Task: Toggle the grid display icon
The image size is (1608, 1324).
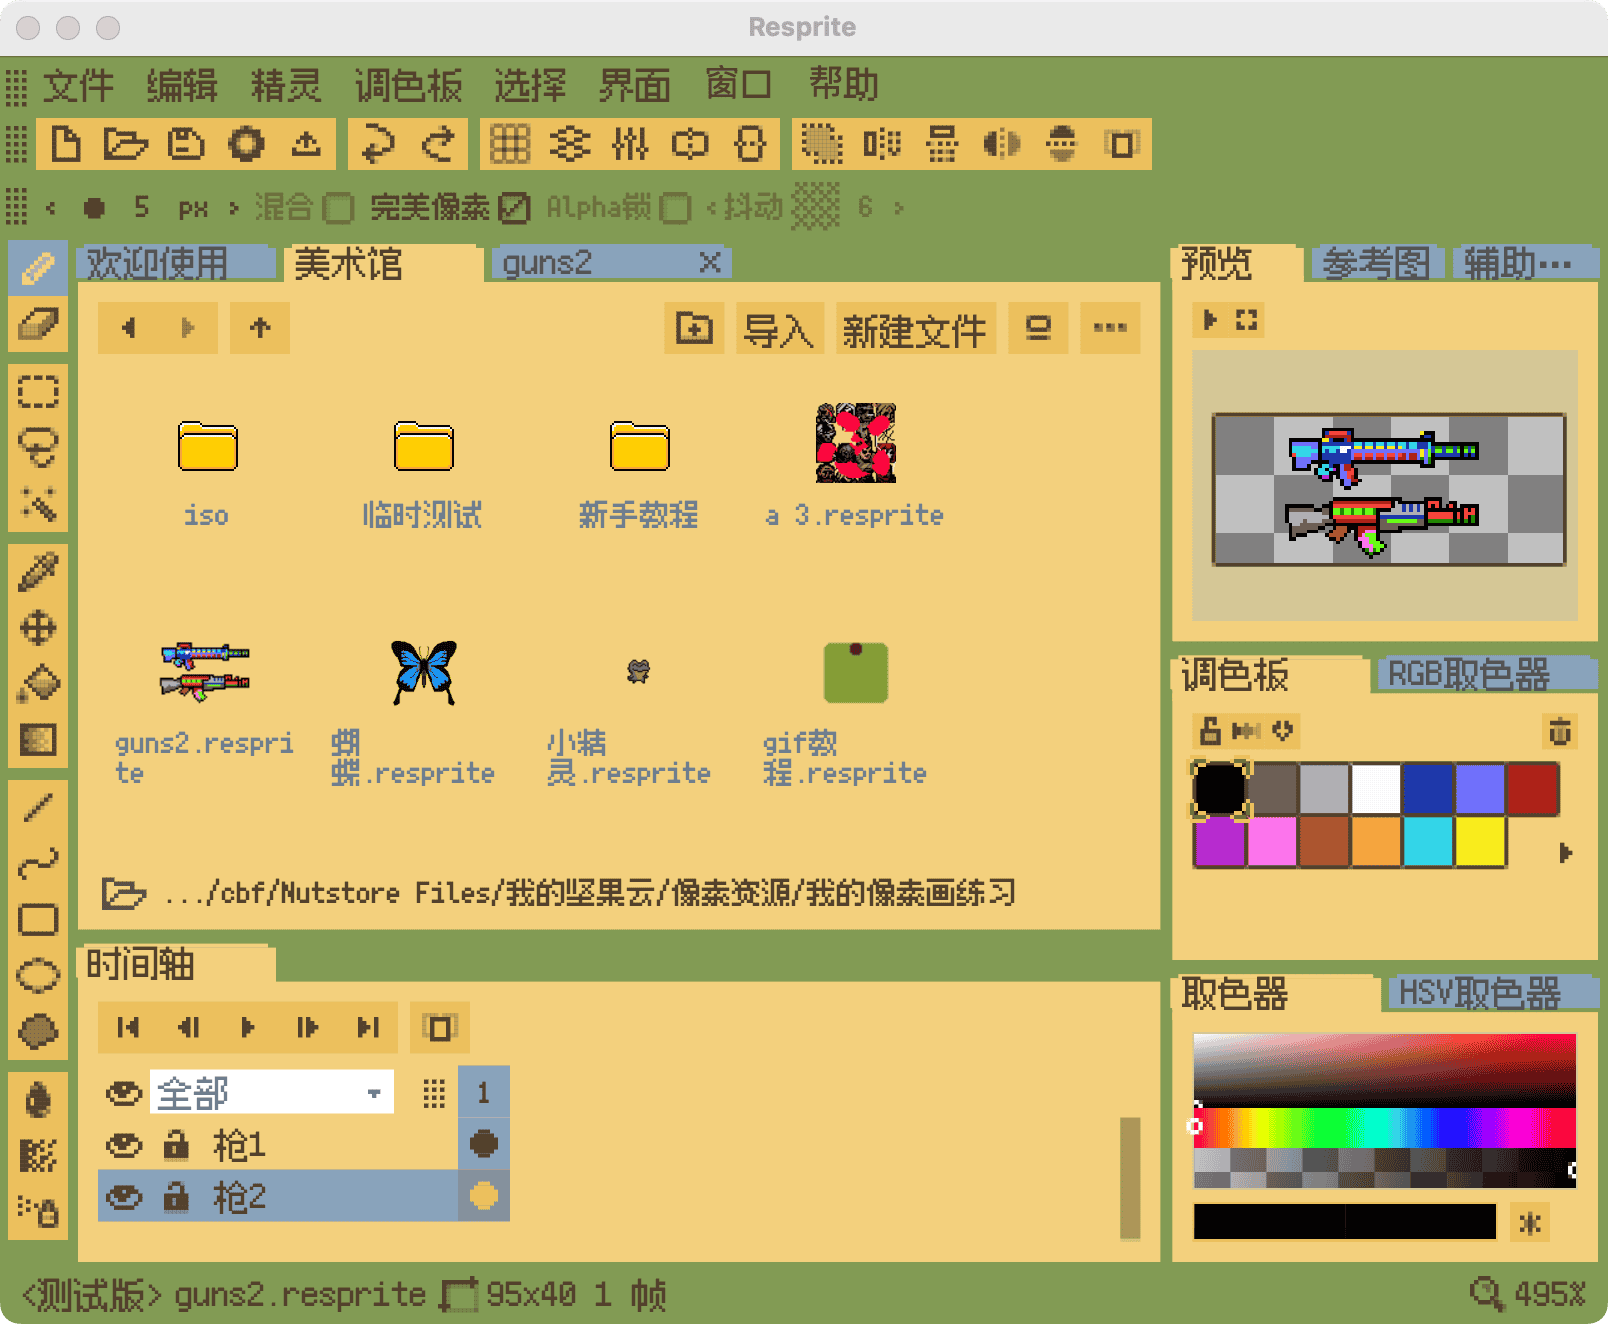Action: (510, 144)
